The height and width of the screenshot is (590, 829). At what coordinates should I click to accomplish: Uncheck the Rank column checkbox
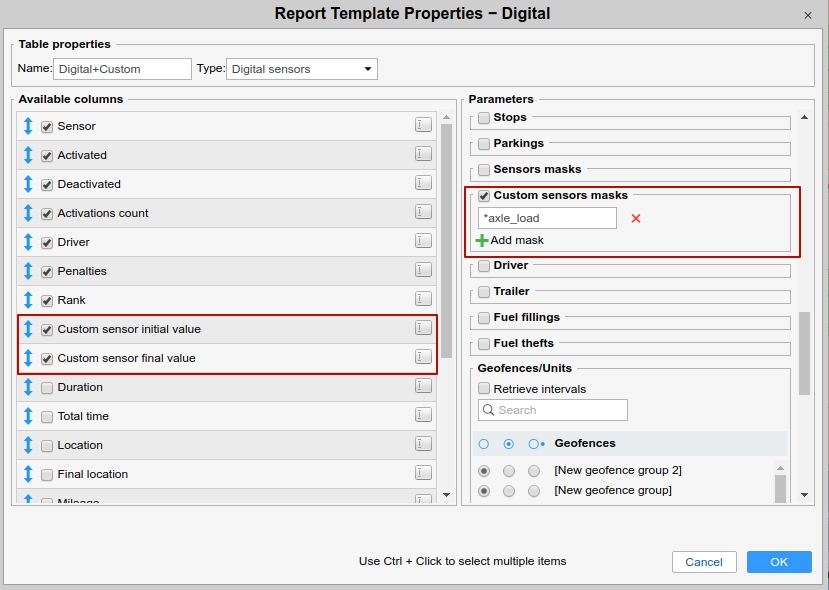click(x=47, y=300)
